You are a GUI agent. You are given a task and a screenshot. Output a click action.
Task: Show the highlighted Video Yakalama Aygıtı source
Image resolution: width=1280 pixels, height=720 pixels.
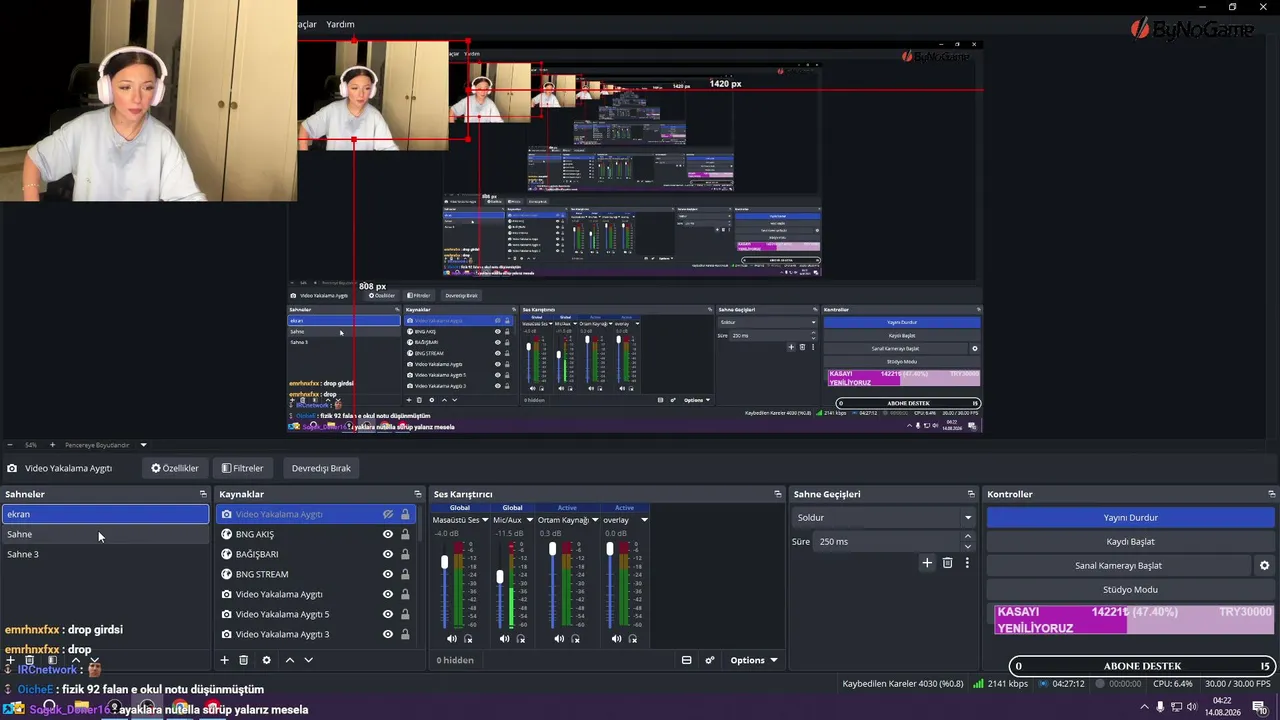(x=388, y=514)
